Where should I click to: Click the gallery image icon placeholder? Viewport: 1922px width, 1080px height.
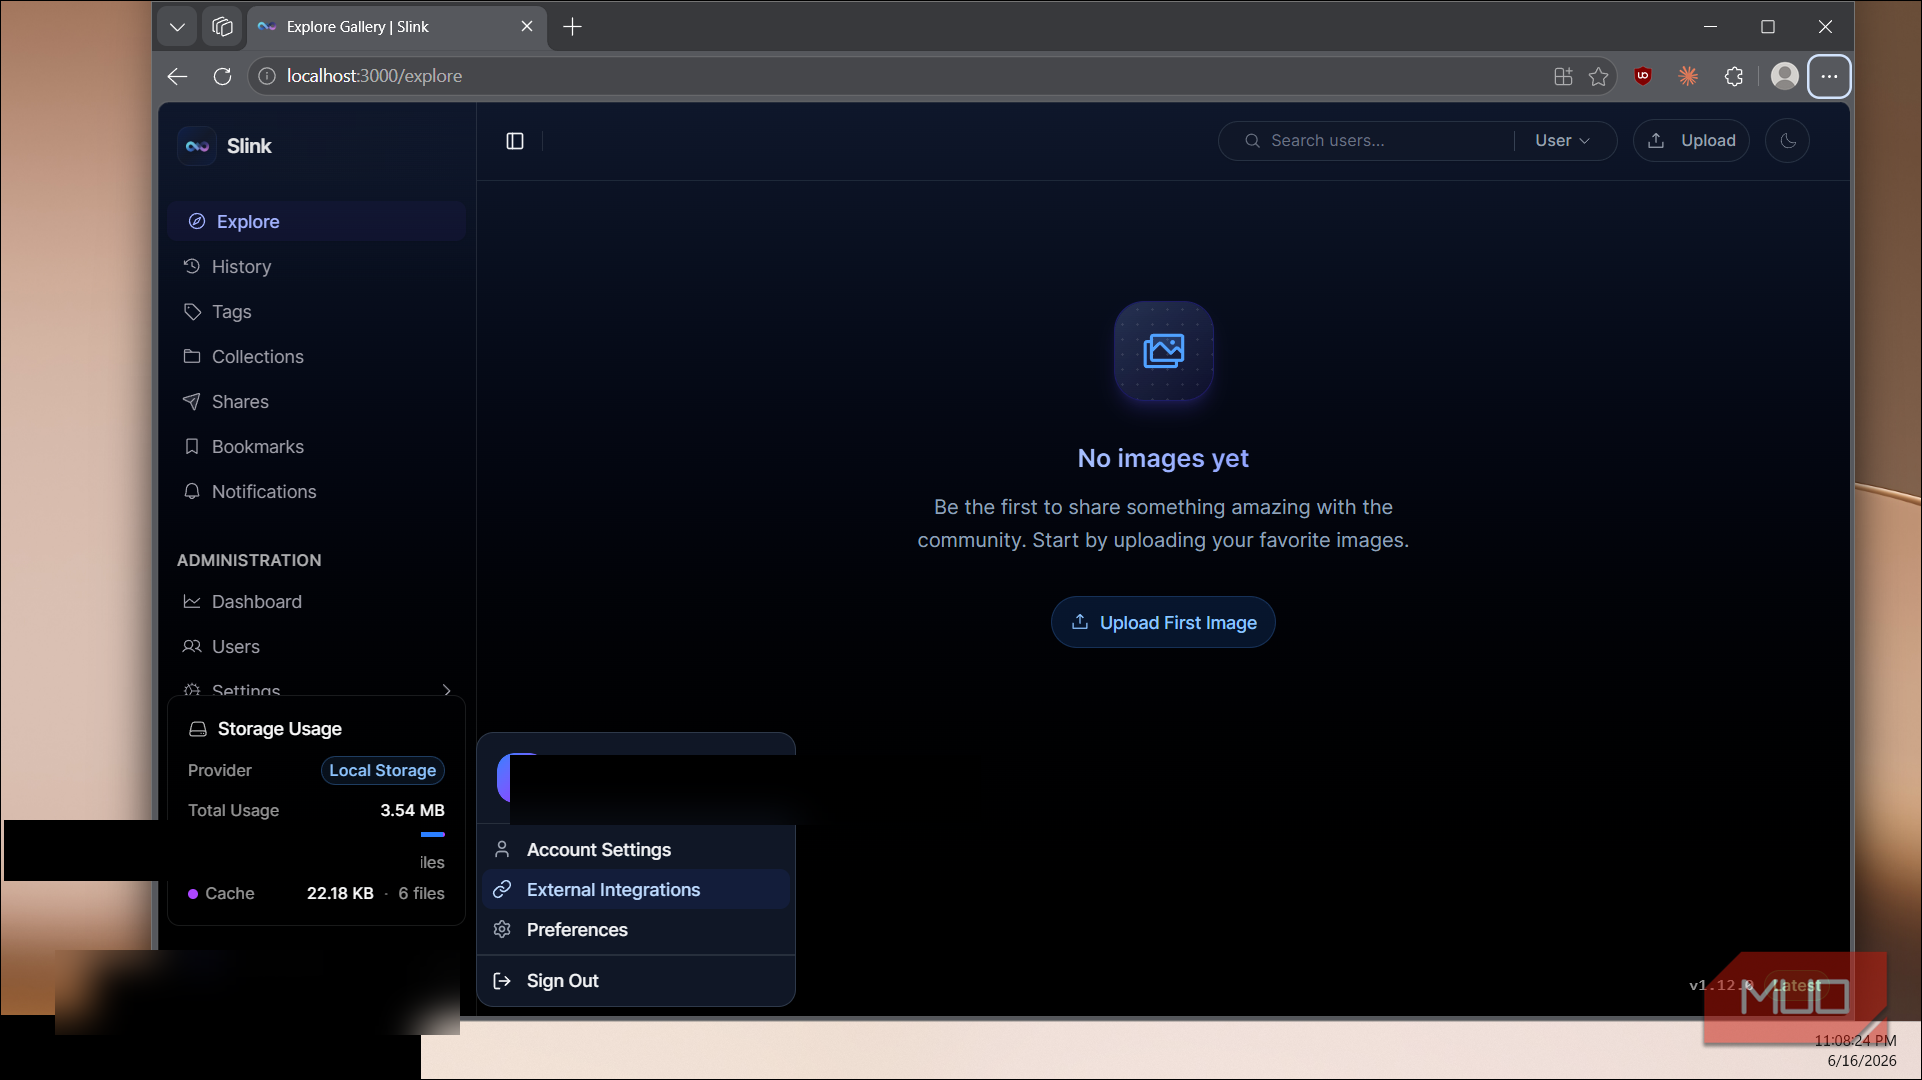[x=1163, y=351]
